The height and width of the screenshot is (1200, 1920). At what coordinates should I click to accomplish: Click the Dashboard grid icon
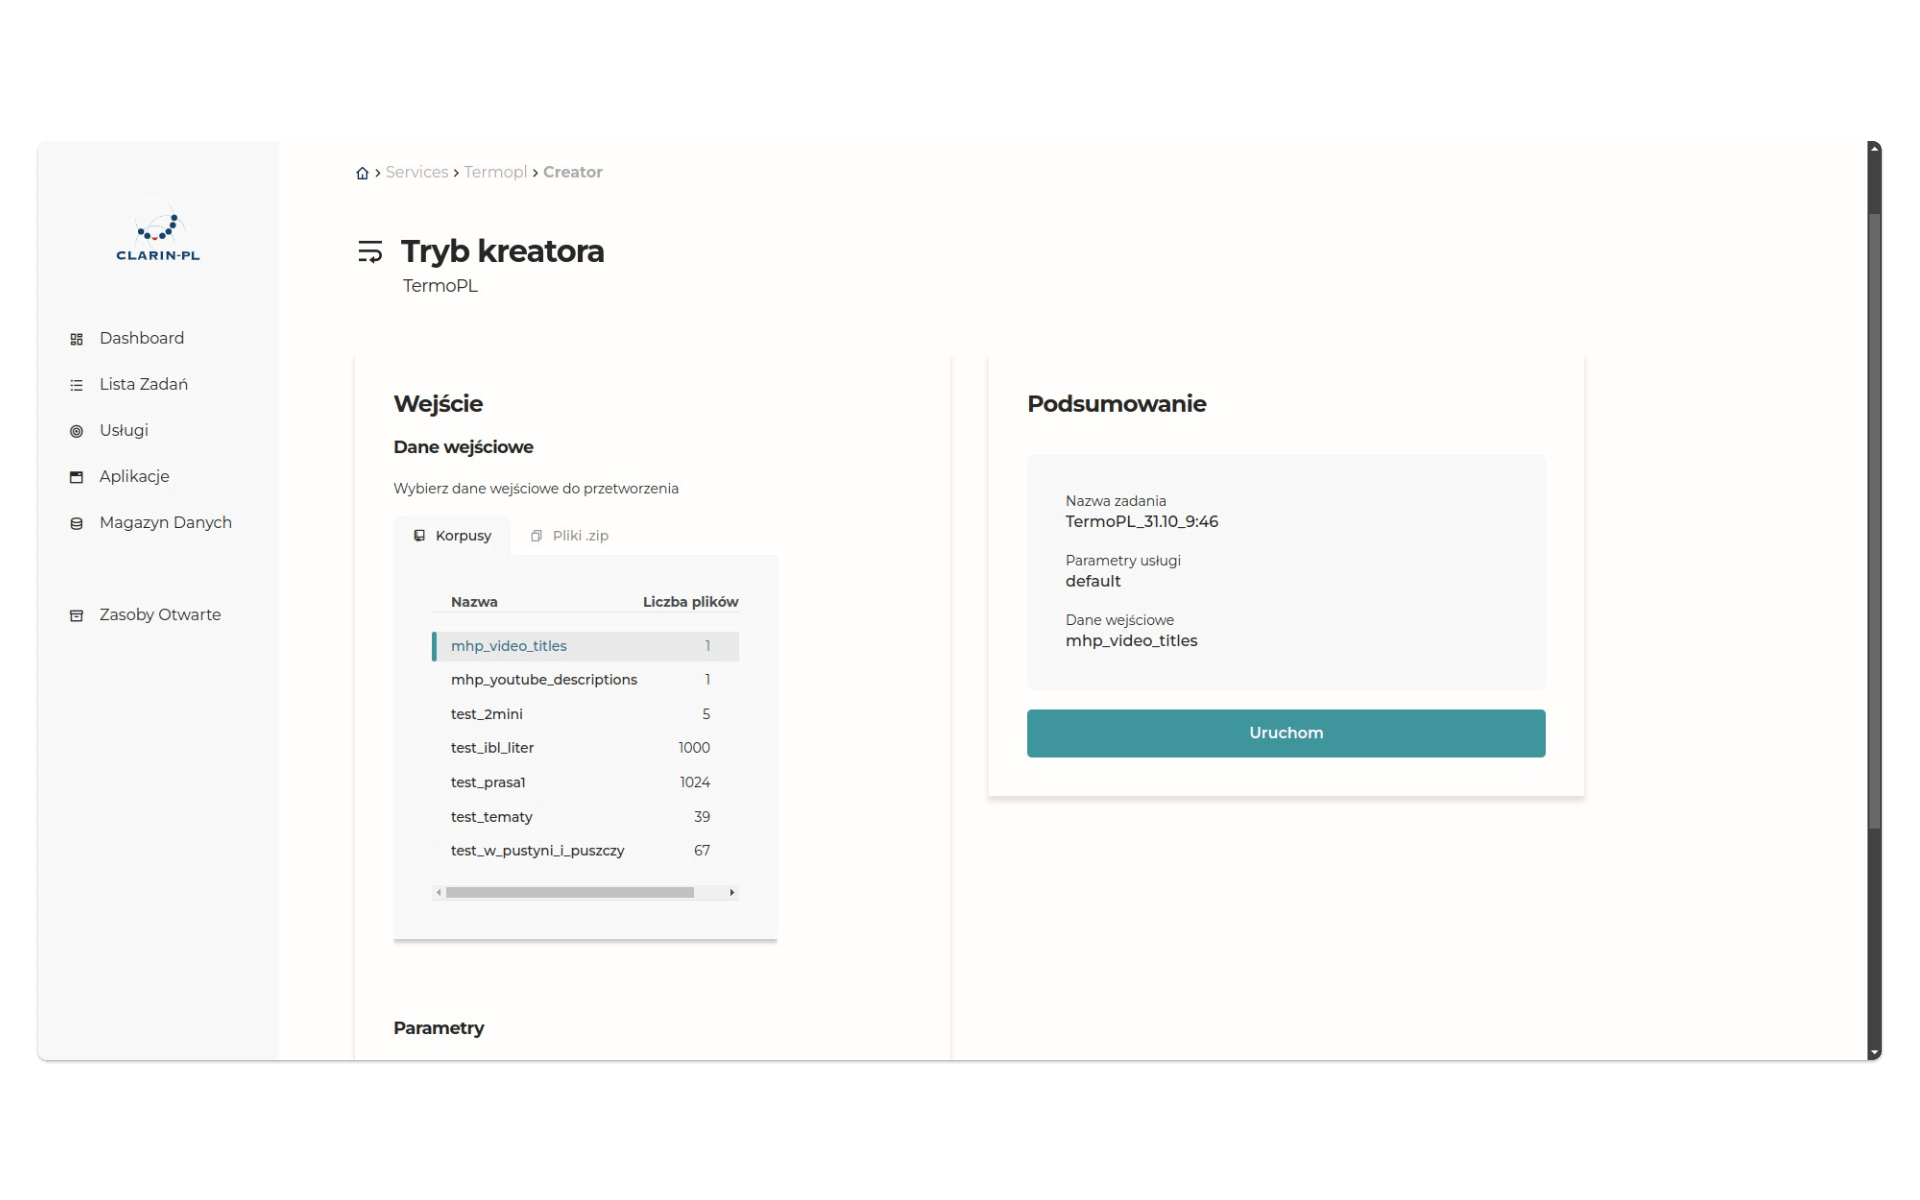coord(76,339)
